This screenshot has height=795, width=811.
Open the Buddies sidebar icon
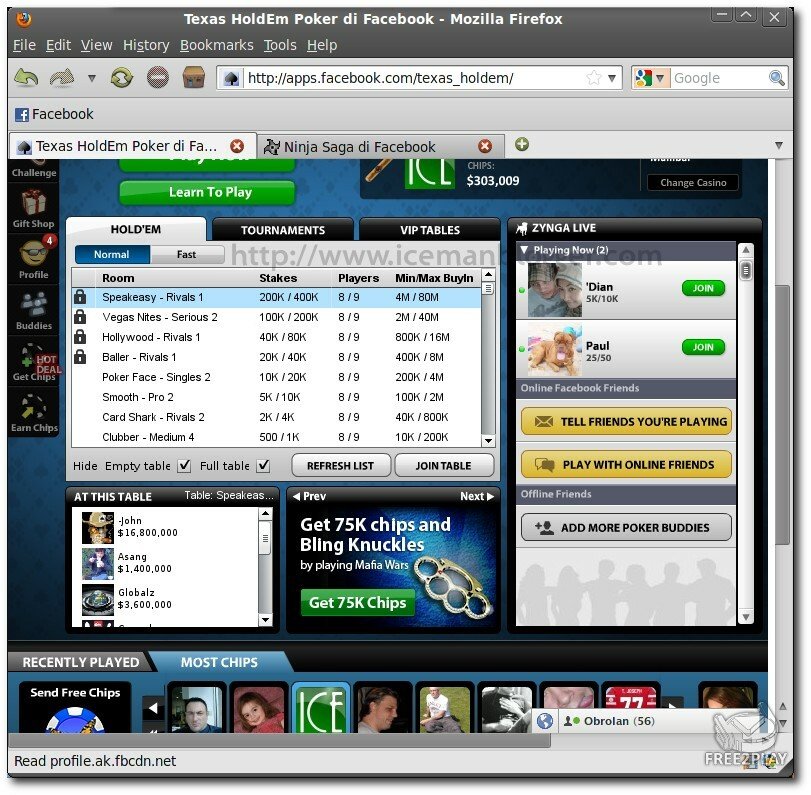[34, 310]
